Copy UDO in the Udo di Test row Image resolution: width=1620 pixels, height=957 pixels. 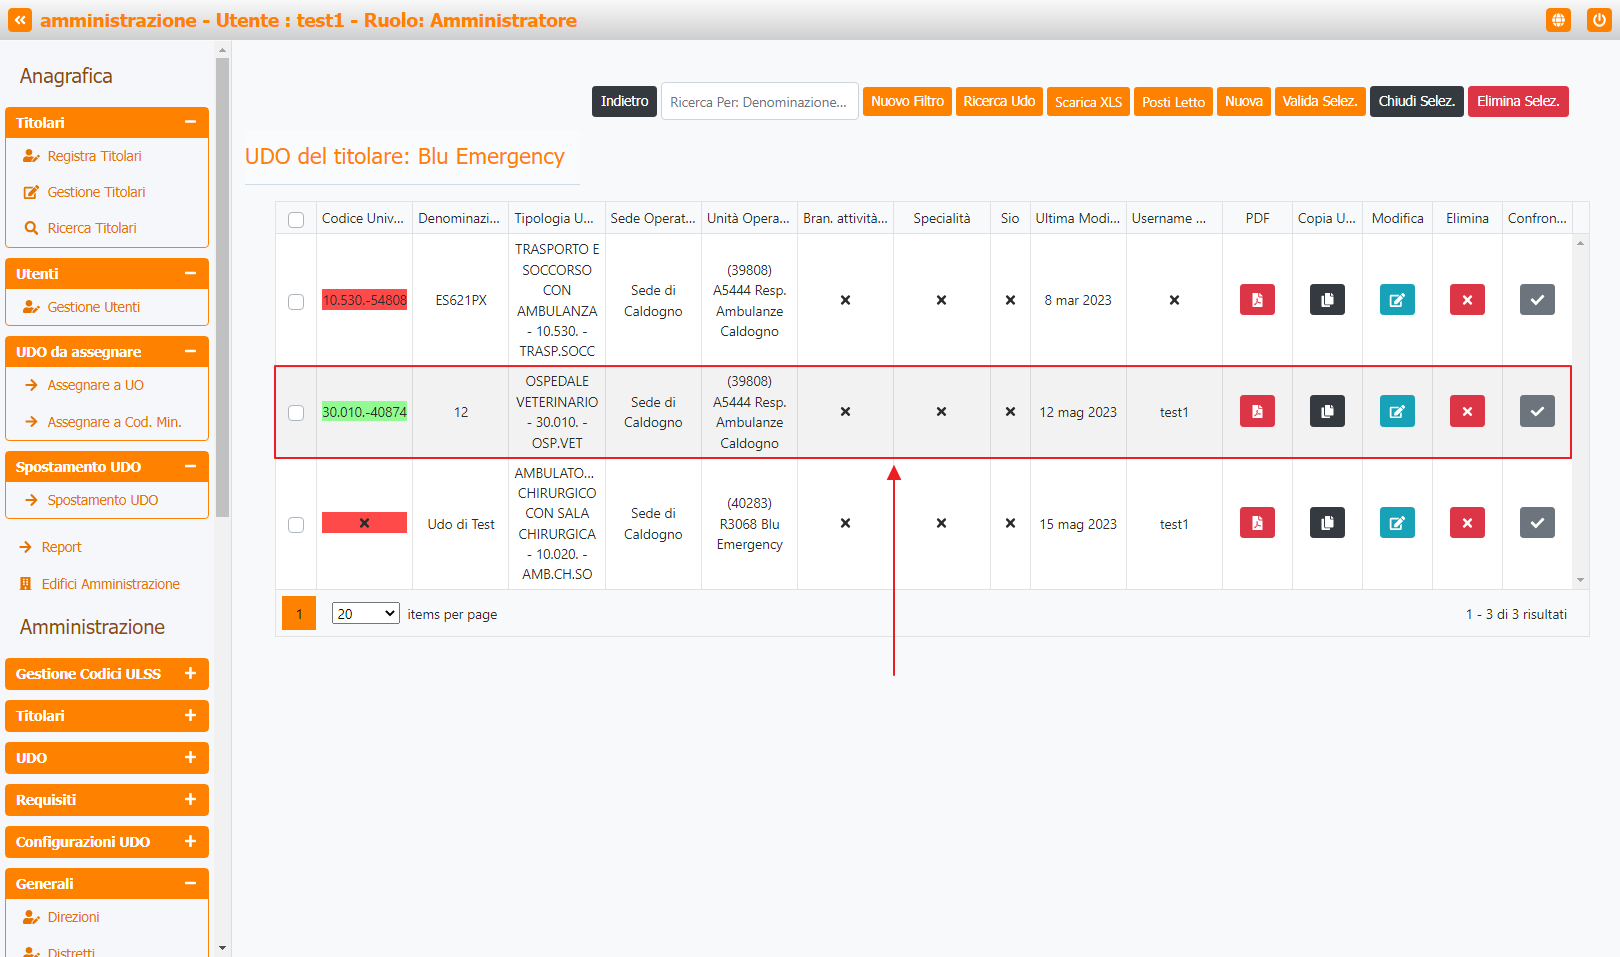coord(1327,523)
